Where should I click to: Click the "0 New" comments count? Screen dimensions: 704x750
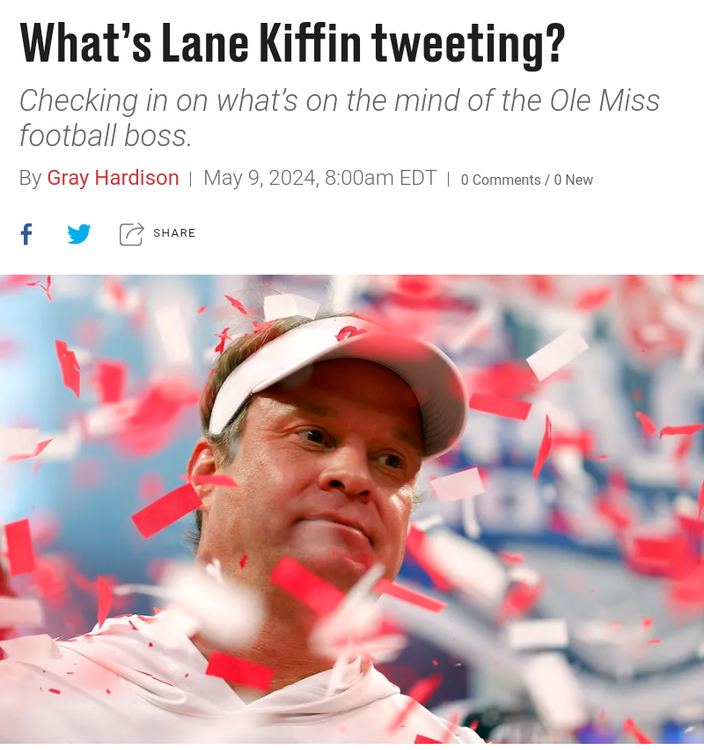tap(573, 180)
